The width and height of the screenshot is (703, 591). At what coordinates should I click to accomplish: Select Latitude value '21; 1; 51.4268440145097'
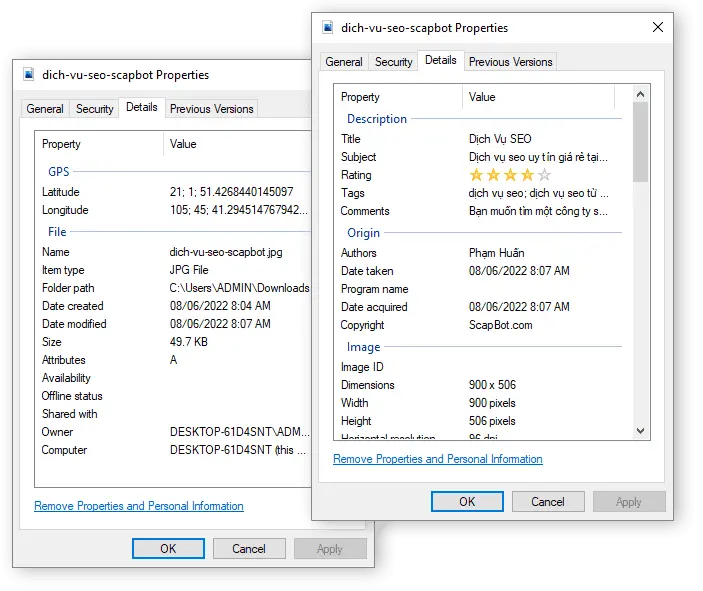point(231,192)
